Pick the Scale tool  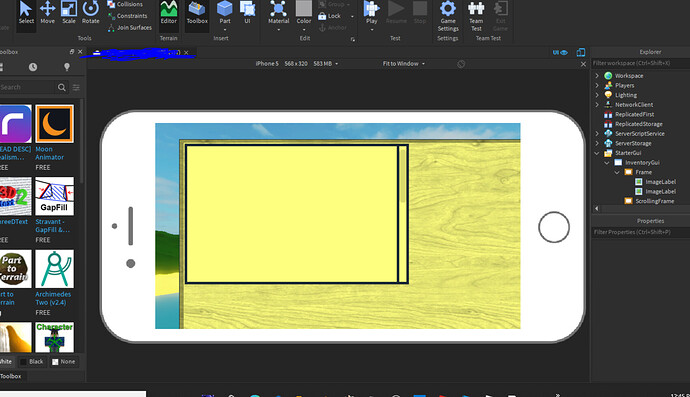coord(69,12)
